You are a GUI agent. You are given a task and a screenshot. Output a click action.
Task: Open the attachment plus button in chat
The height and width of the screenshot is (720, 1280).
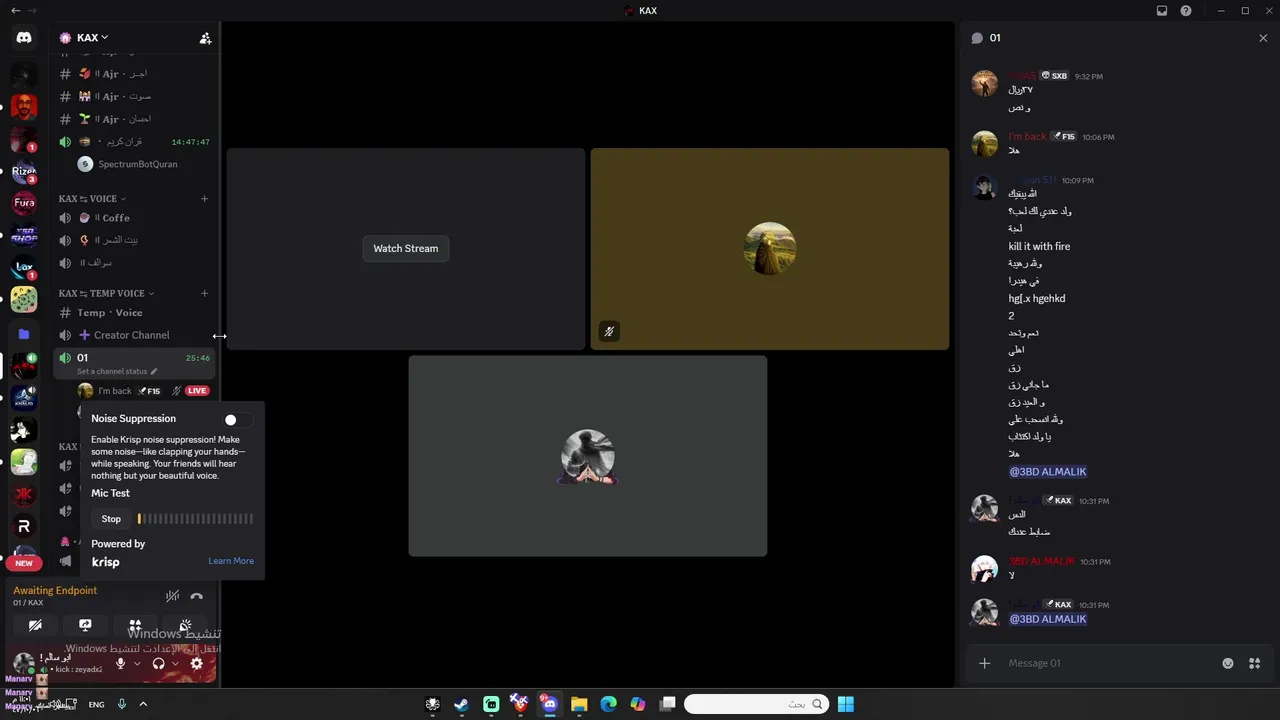click(985, 663)
